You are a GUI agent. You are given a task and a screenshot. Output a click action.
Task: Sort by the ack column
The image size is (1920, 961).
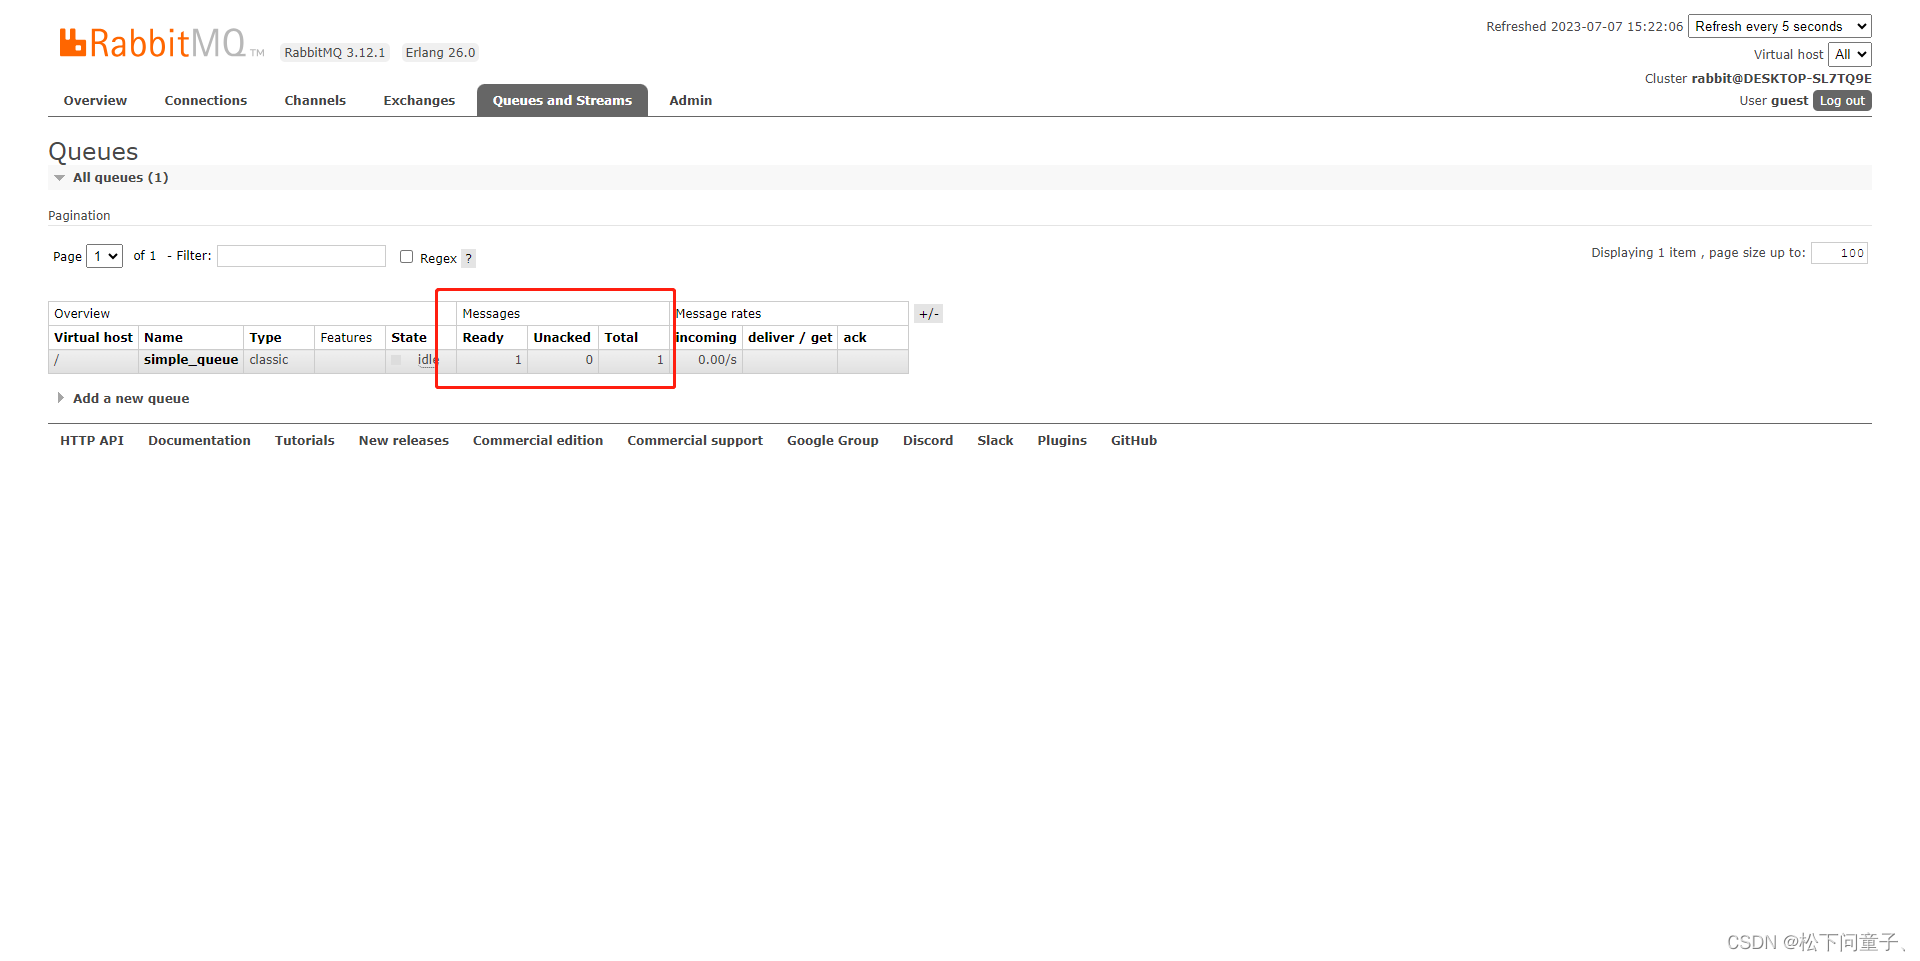(855, 338)
